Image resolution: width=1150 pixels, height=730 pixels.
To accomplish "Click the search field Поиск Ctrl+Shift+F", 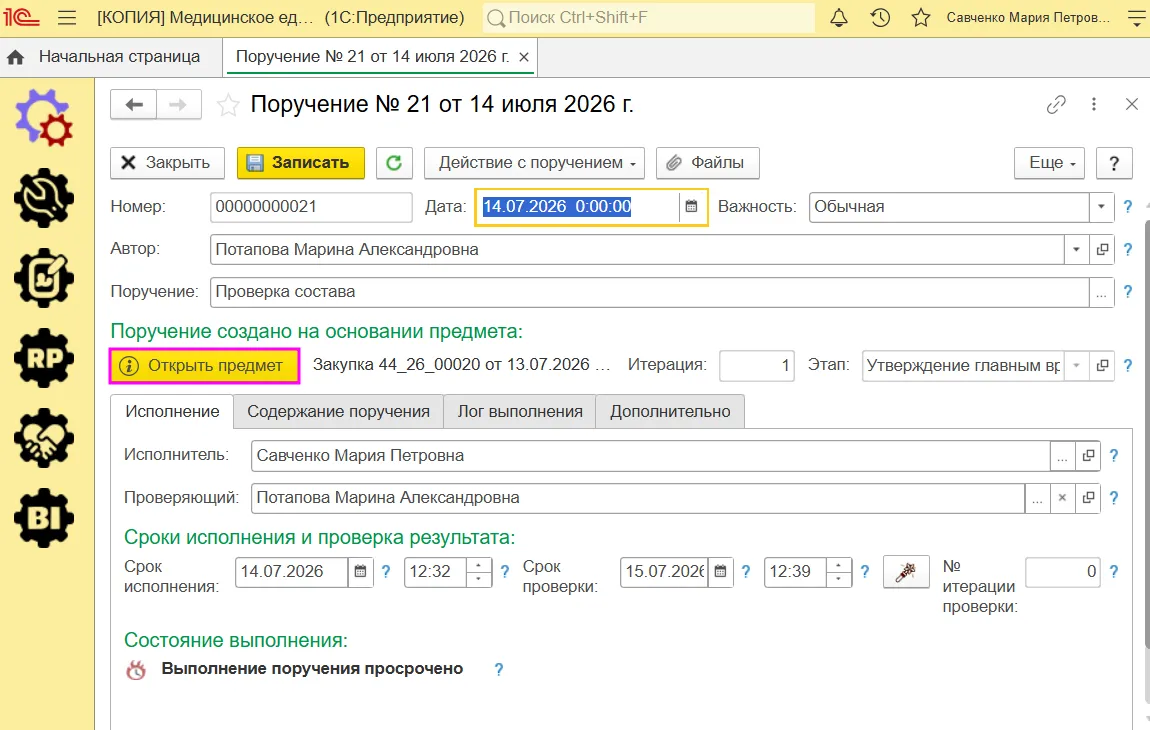I will coord(649,18).
